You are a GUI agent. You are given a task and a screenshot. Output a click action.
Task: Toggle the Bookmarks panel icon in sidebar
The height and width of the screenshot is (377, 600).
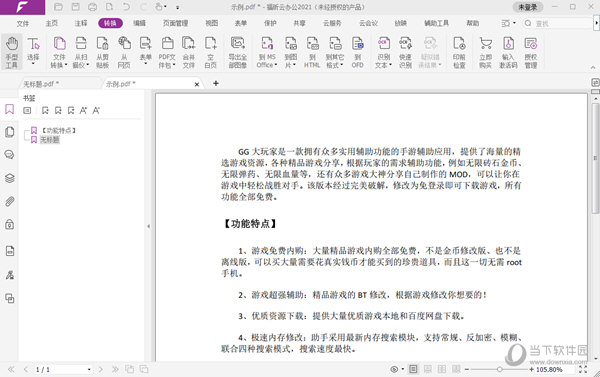click(x=10, y=109)
